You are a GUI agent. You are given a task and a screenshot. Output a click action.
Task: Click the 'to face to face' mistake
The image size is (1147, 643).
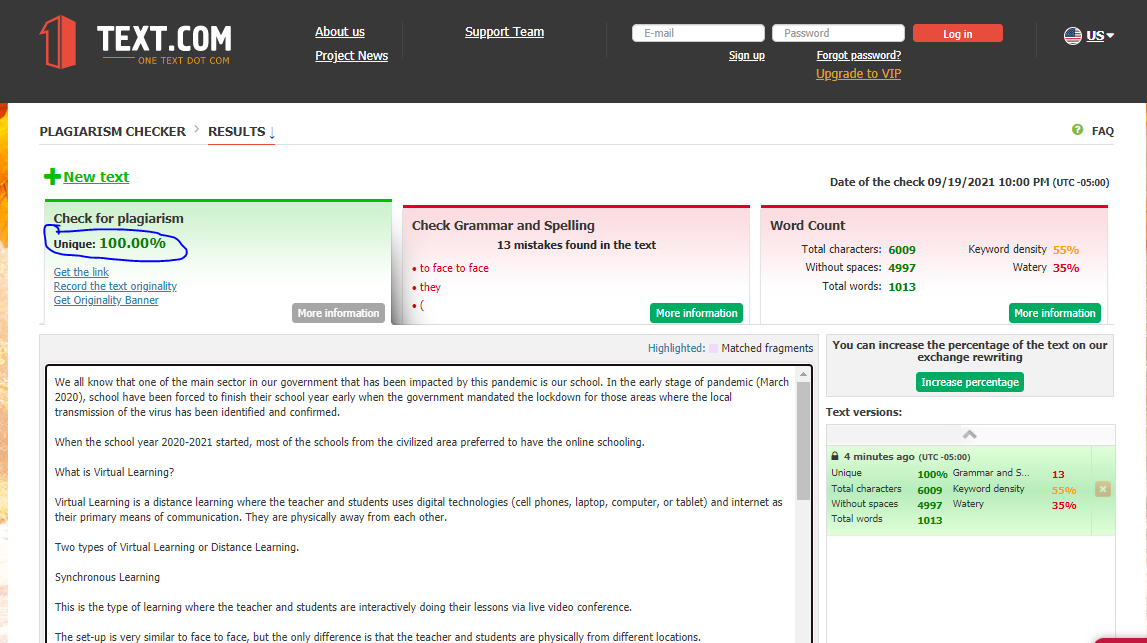pos(454,268)
